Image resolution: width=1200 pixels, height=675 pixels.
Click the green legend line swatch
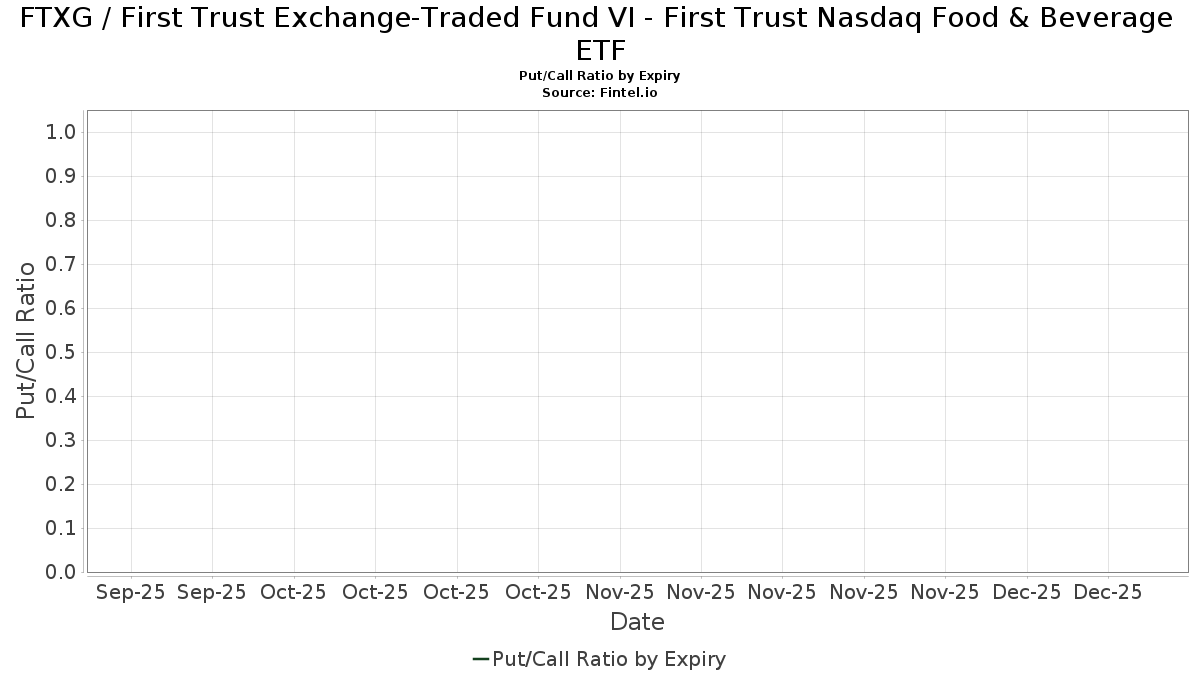[x=480, y=659]
